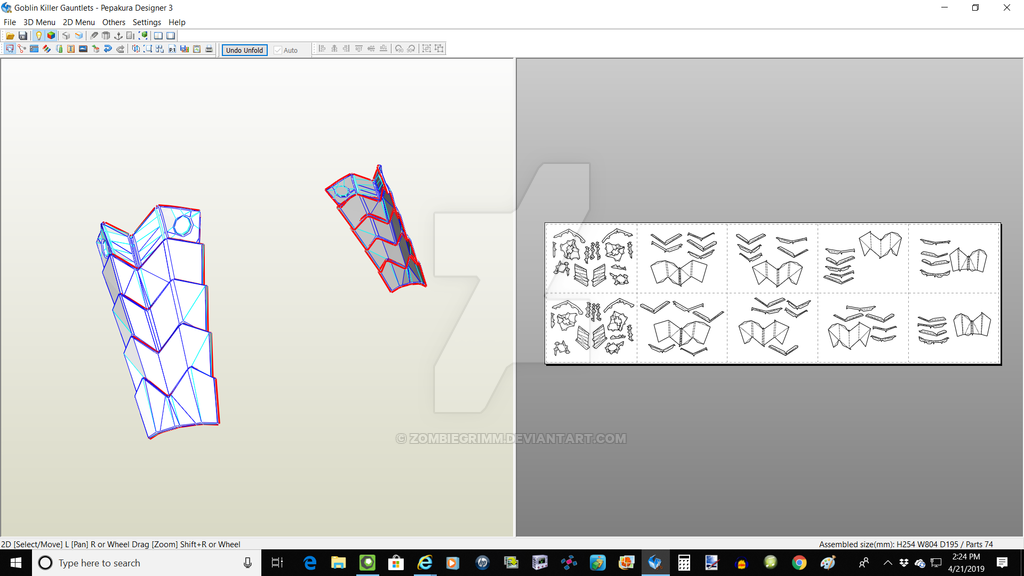Click the Undo Unfold button

pos(244,50)
